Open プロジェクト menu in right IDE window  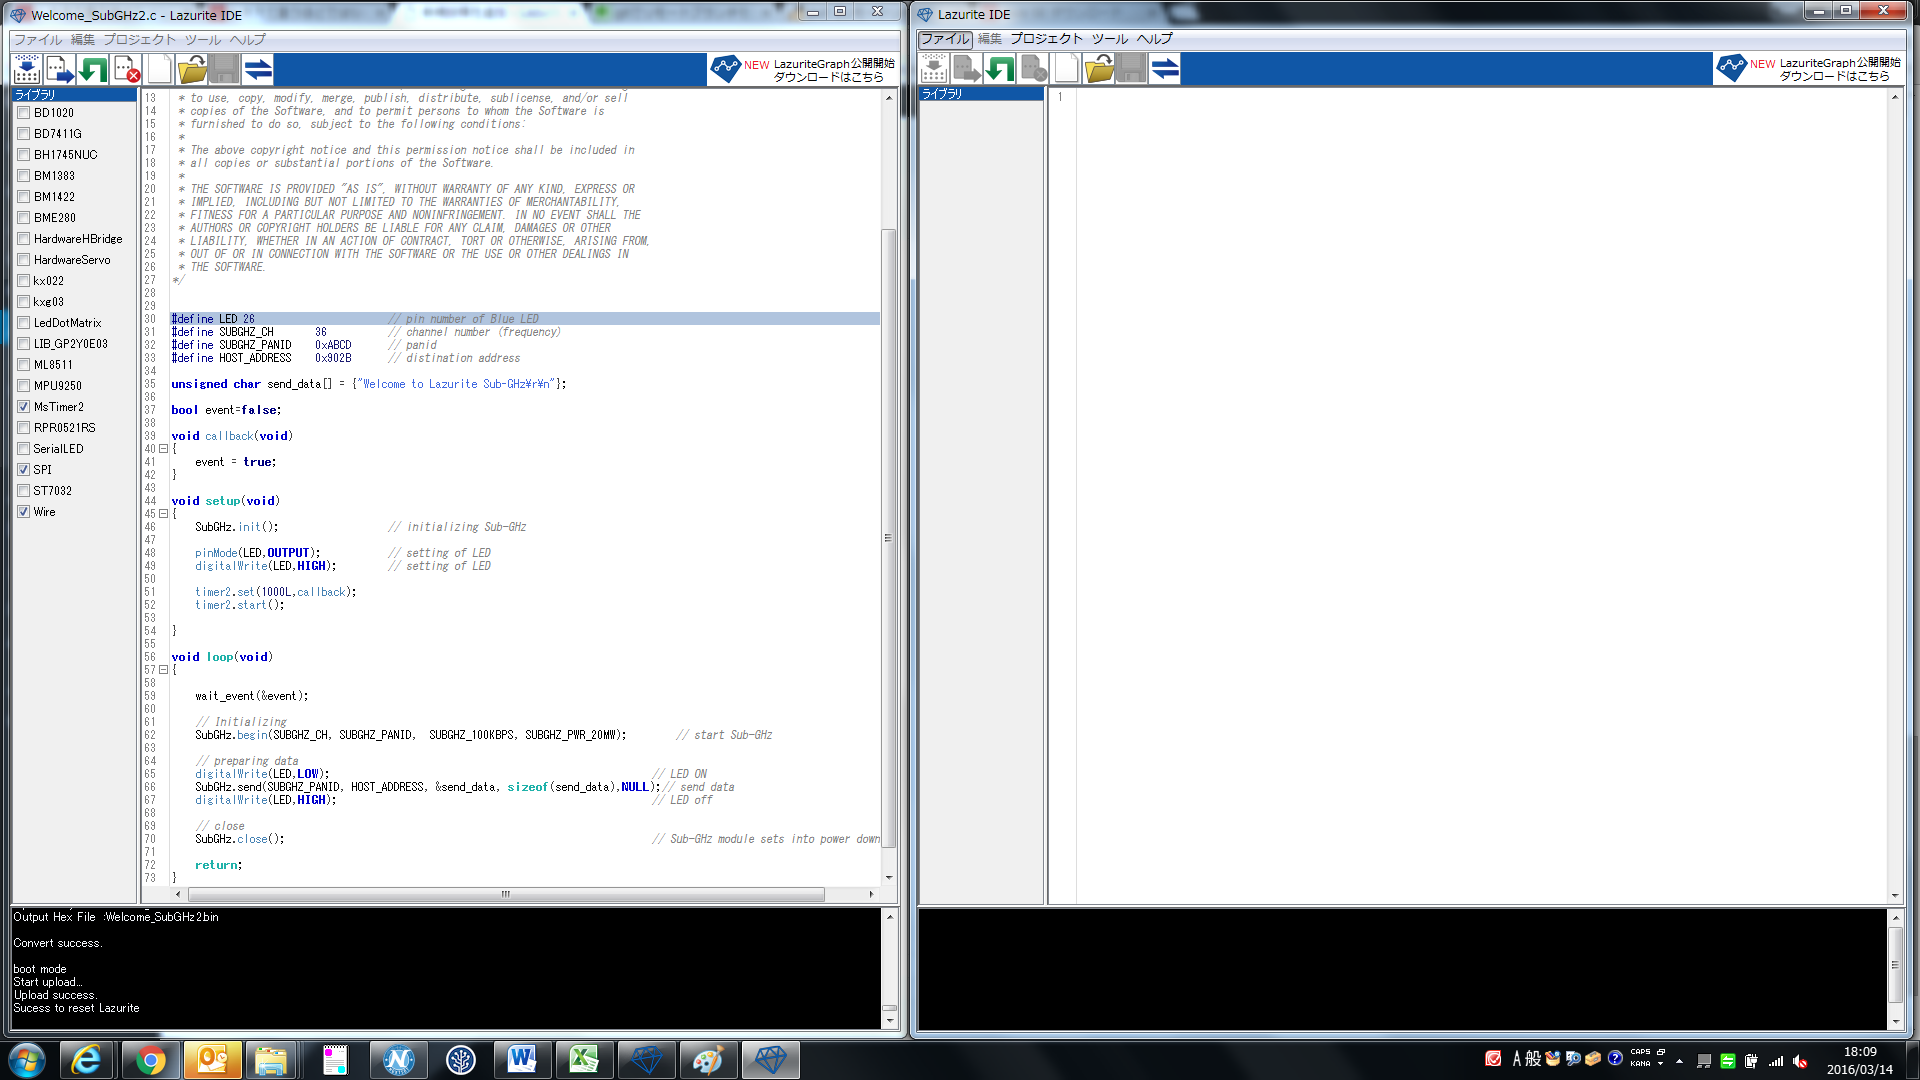pos(1046,39)
